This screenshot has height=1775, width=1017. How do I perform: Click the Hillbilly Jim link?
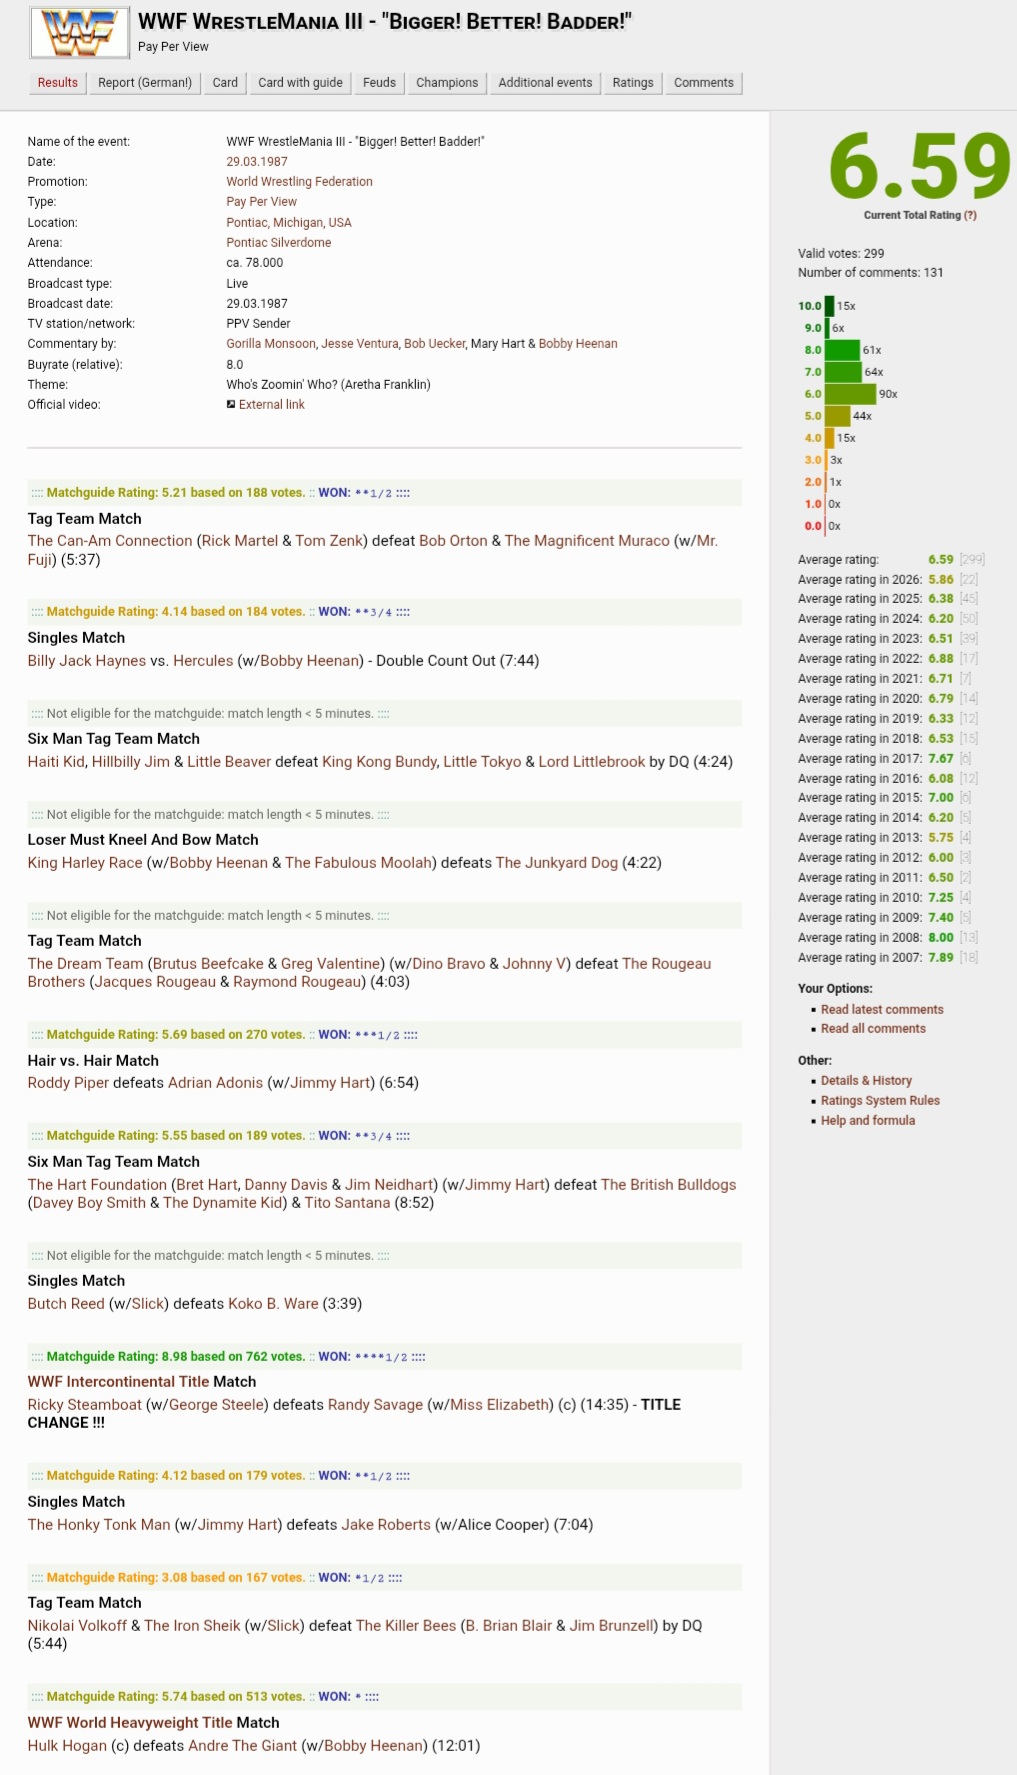131,762
